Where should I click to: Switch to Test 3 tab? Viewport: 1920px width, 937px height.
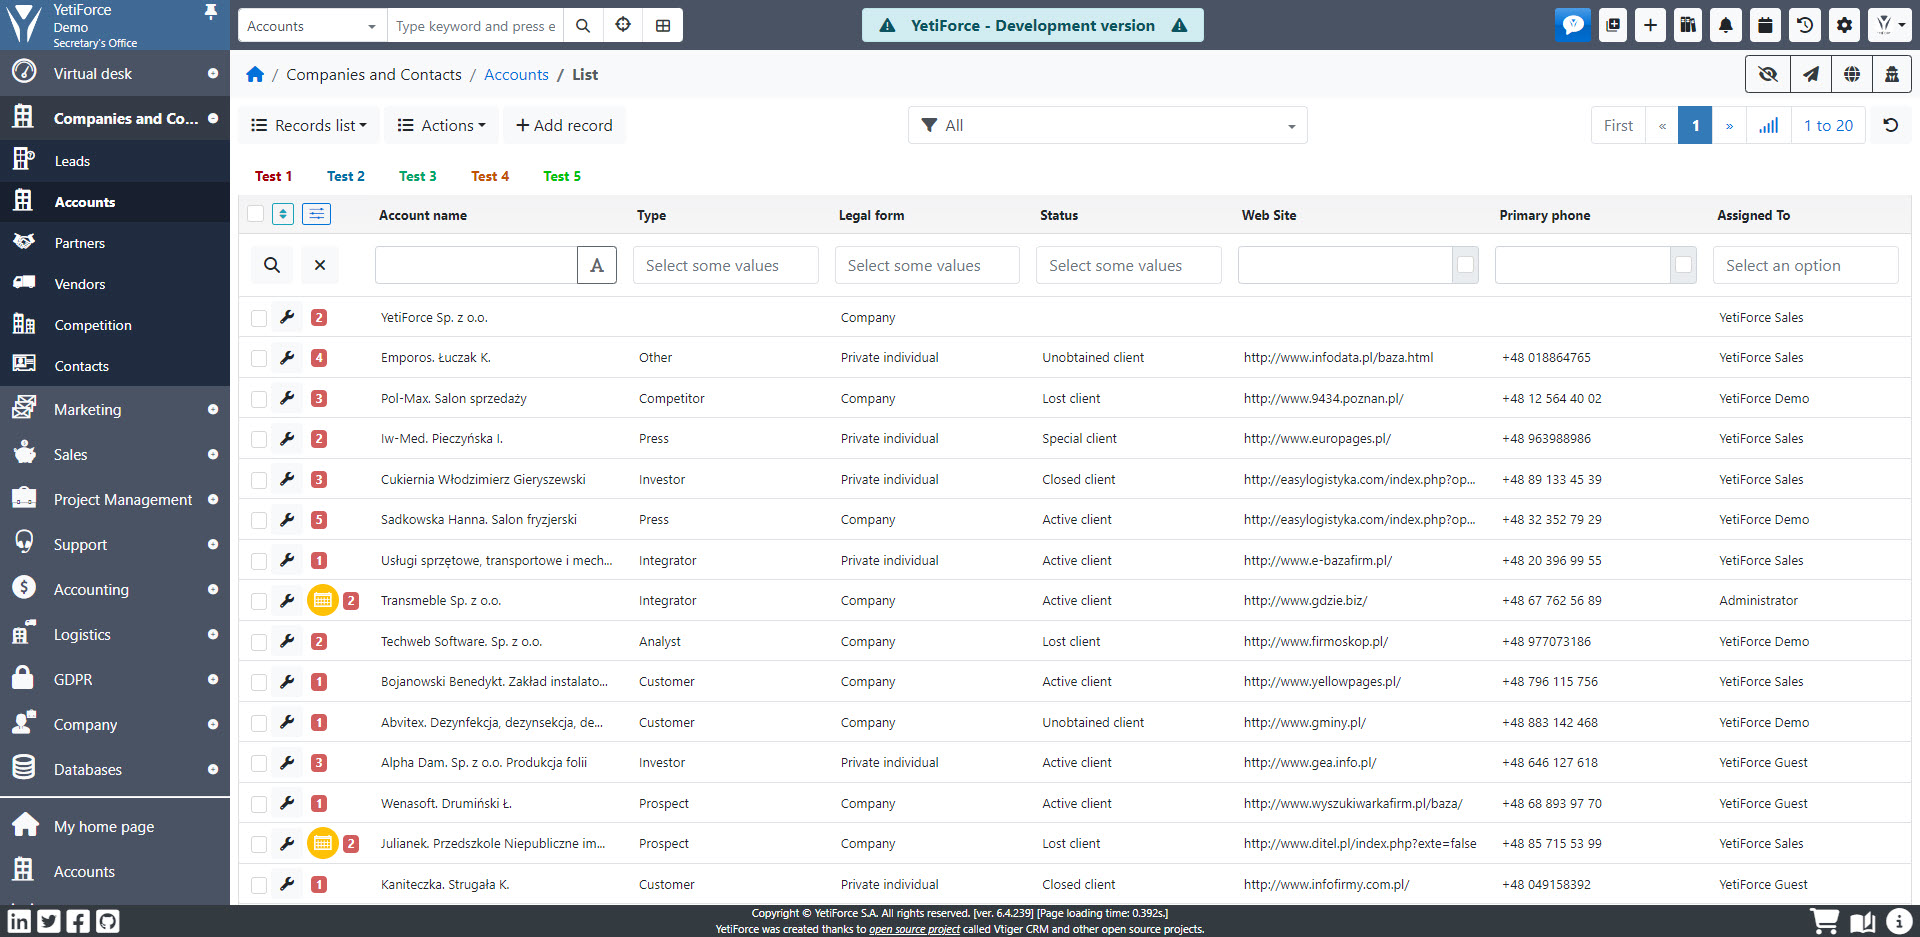(x=417, y=176)
